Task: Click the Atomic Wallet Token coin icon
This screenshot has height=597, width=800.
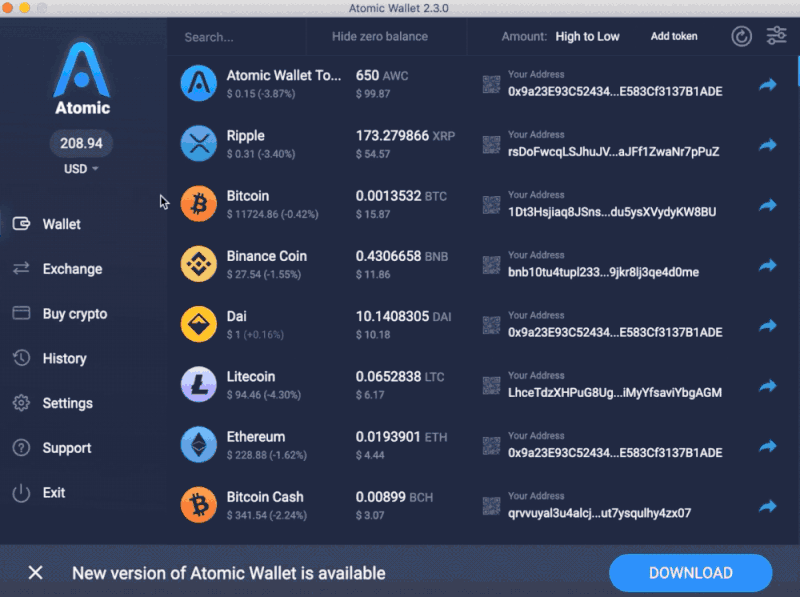Action: [x=198, y=83]
